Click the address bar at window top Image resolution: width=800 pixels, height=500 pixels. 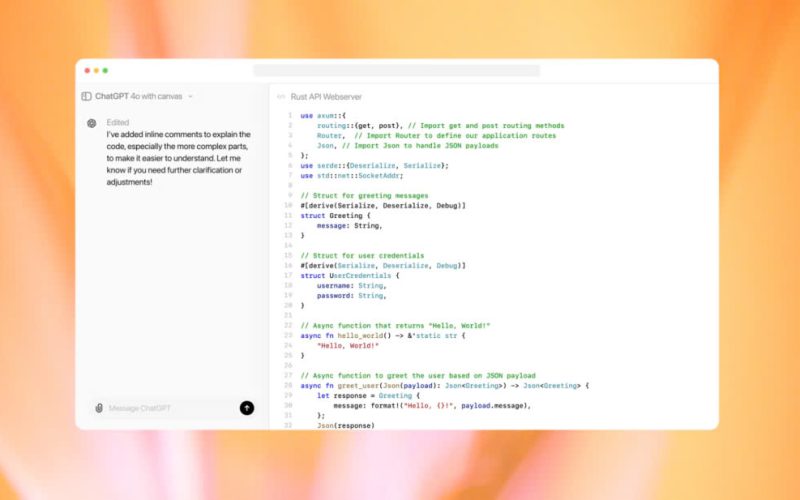pos(396,71)
